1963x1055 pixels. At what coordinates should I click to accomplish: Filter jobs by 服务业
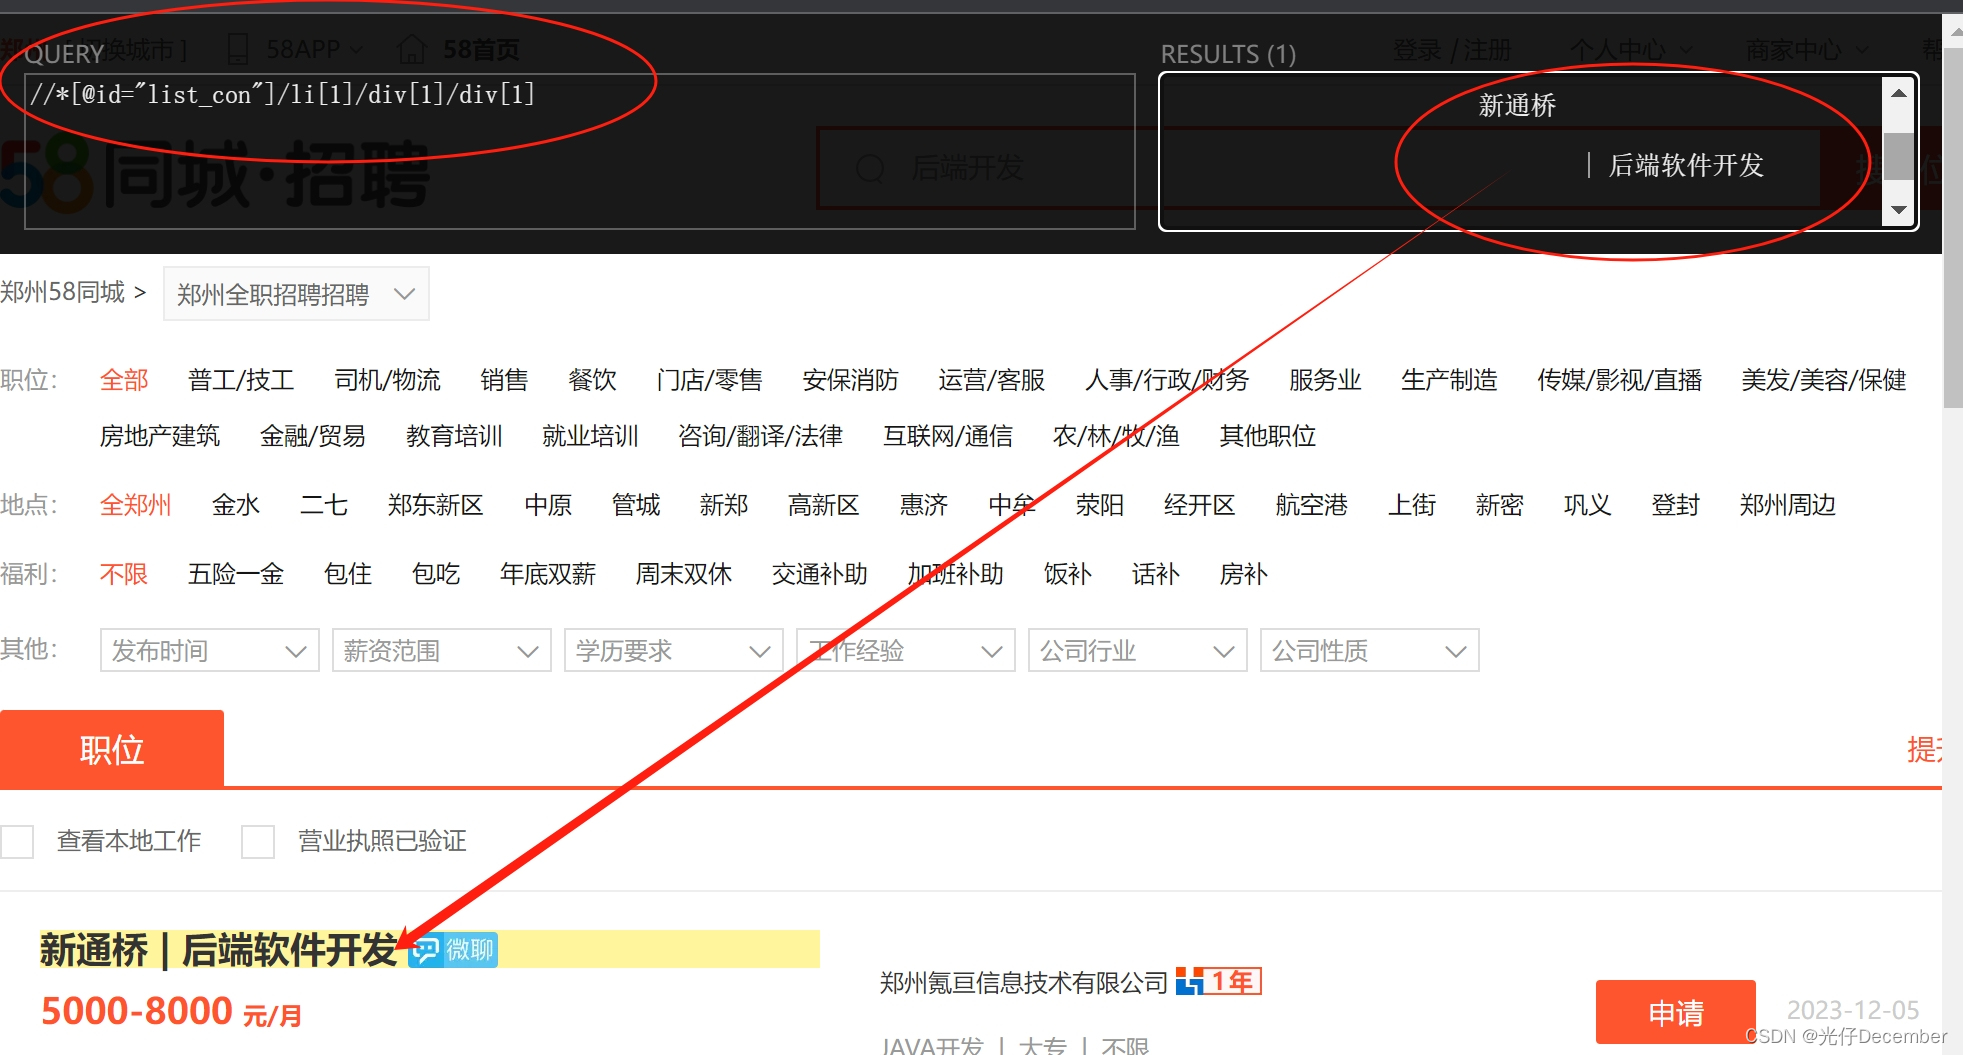coord(1325,380)
